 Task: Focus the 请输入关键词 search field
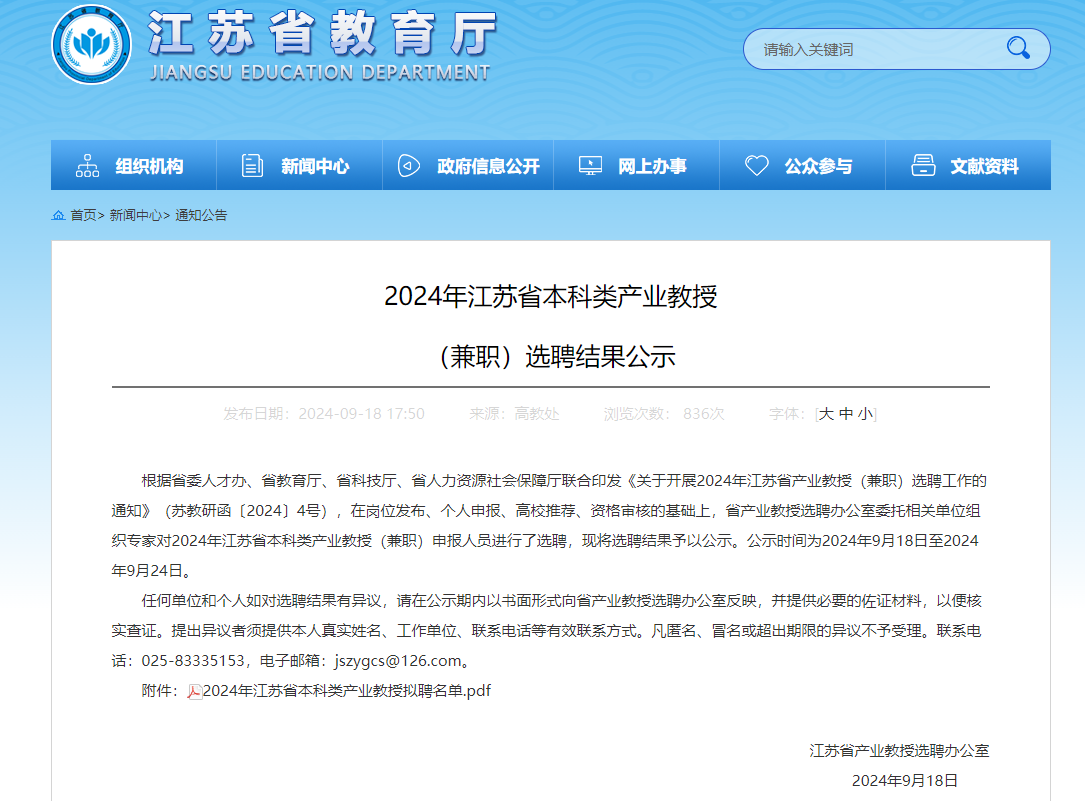point(870,49)
